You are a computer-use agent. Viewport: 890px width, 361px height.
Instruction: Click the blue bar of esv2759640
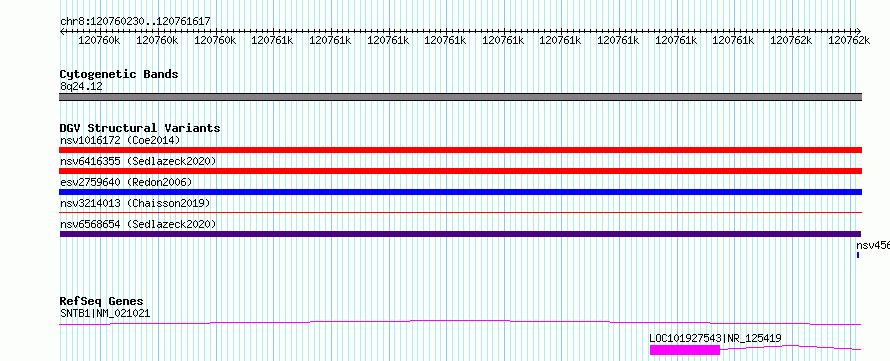pyautogui.click(x=460, y=192)
